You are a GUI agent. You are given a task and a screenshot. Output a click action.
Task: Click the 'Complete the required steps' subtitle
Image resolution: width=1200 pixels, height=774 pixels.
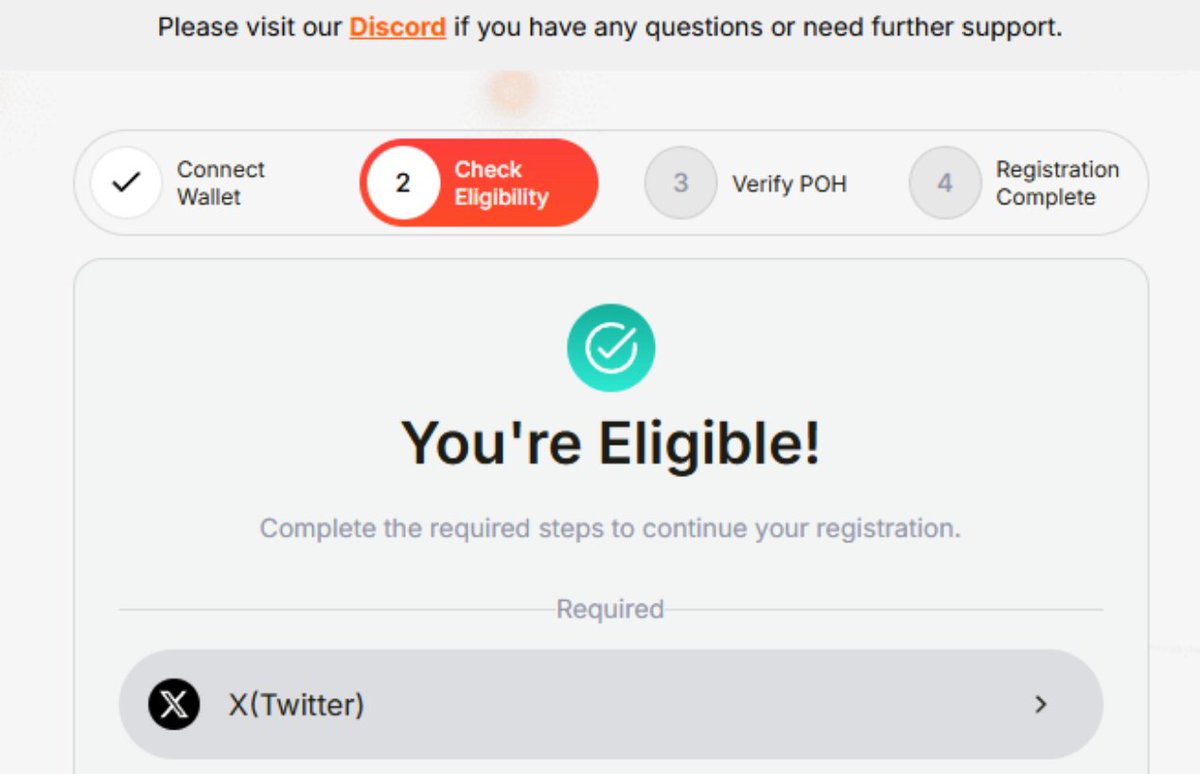[x=610, y=528]
